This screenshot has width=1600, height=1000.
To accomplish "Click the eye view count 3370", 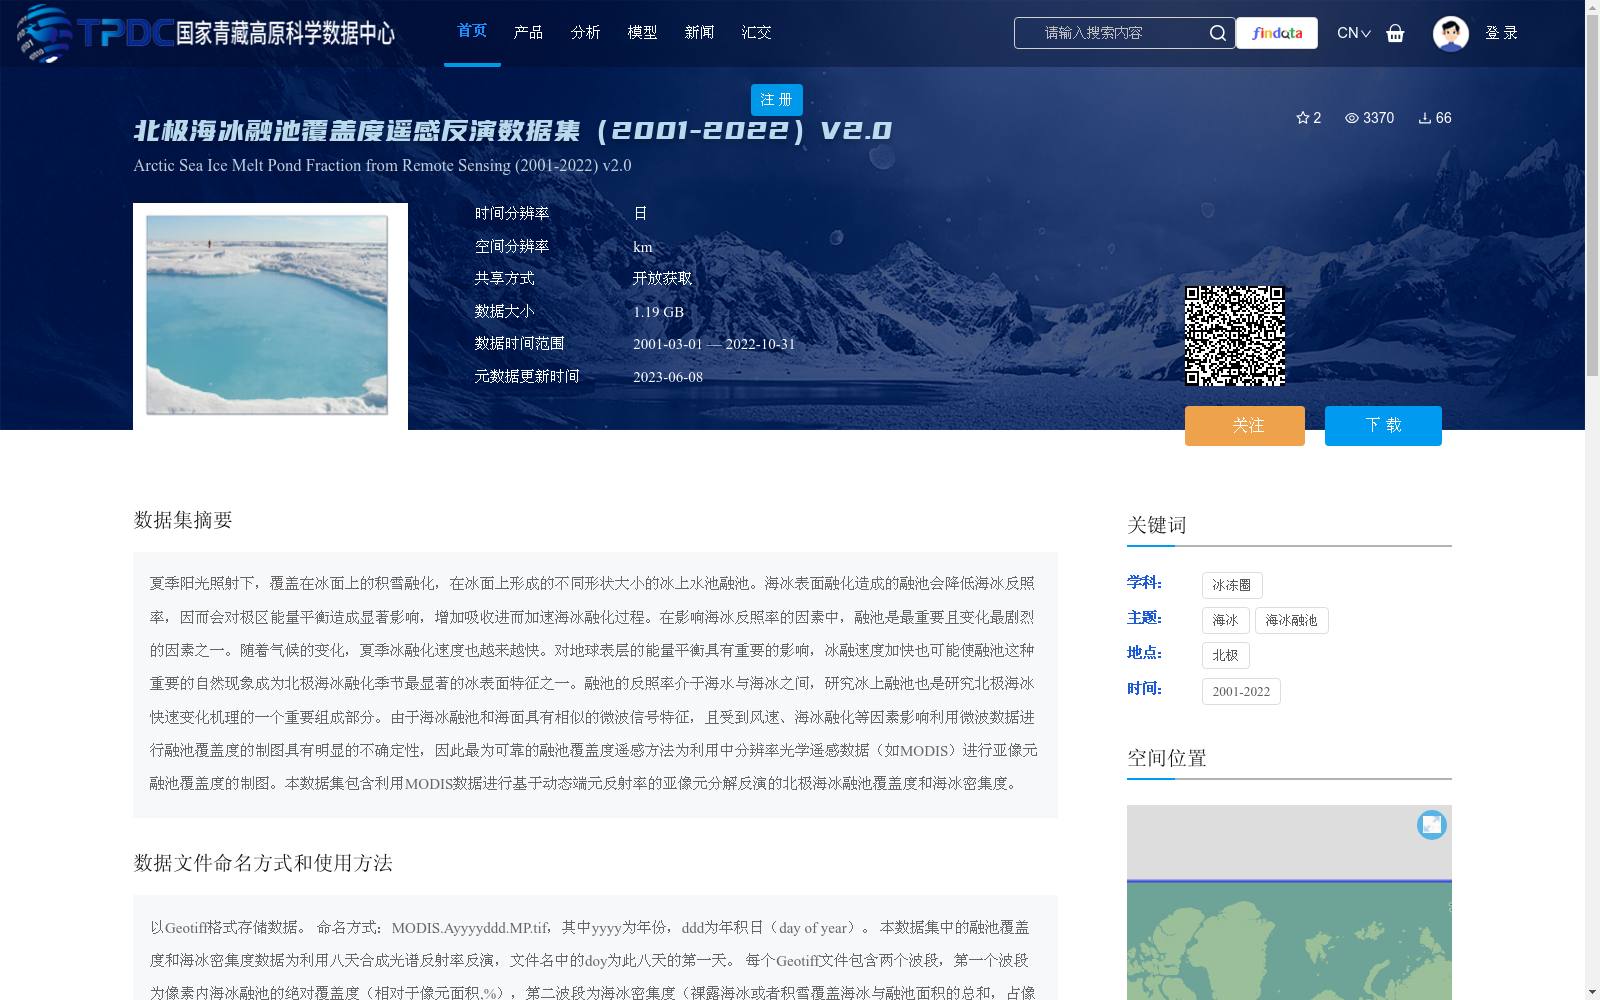I will (1369, 118).
